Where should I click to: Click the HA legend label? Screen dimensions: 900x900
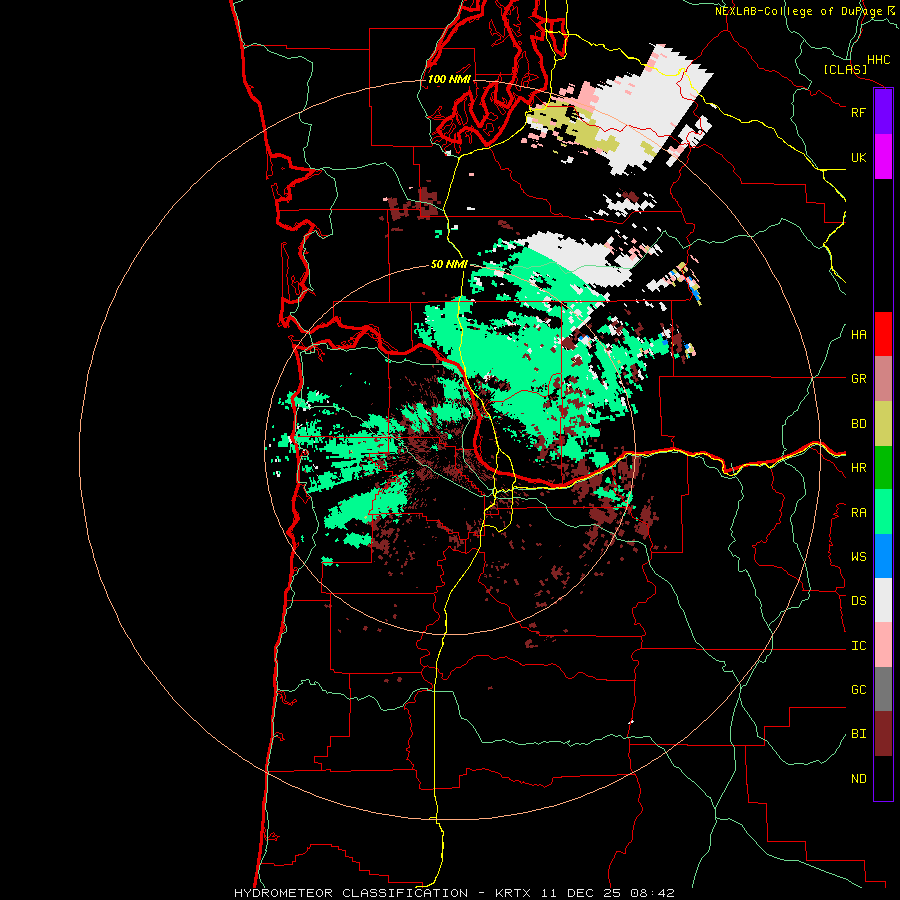point(858,335)
